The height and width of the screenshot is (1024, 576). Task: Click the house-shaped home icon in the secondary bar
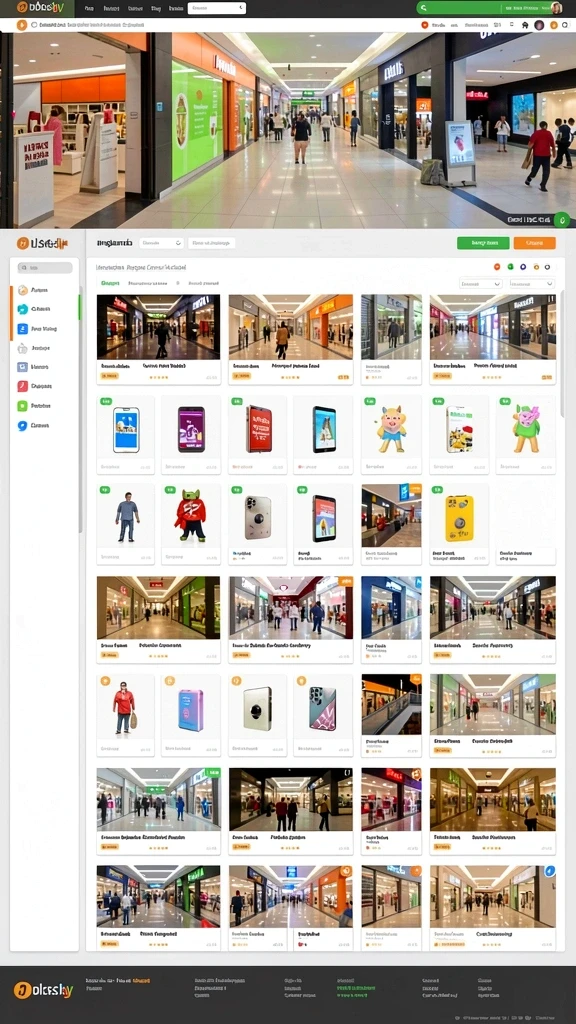[525, 25]
